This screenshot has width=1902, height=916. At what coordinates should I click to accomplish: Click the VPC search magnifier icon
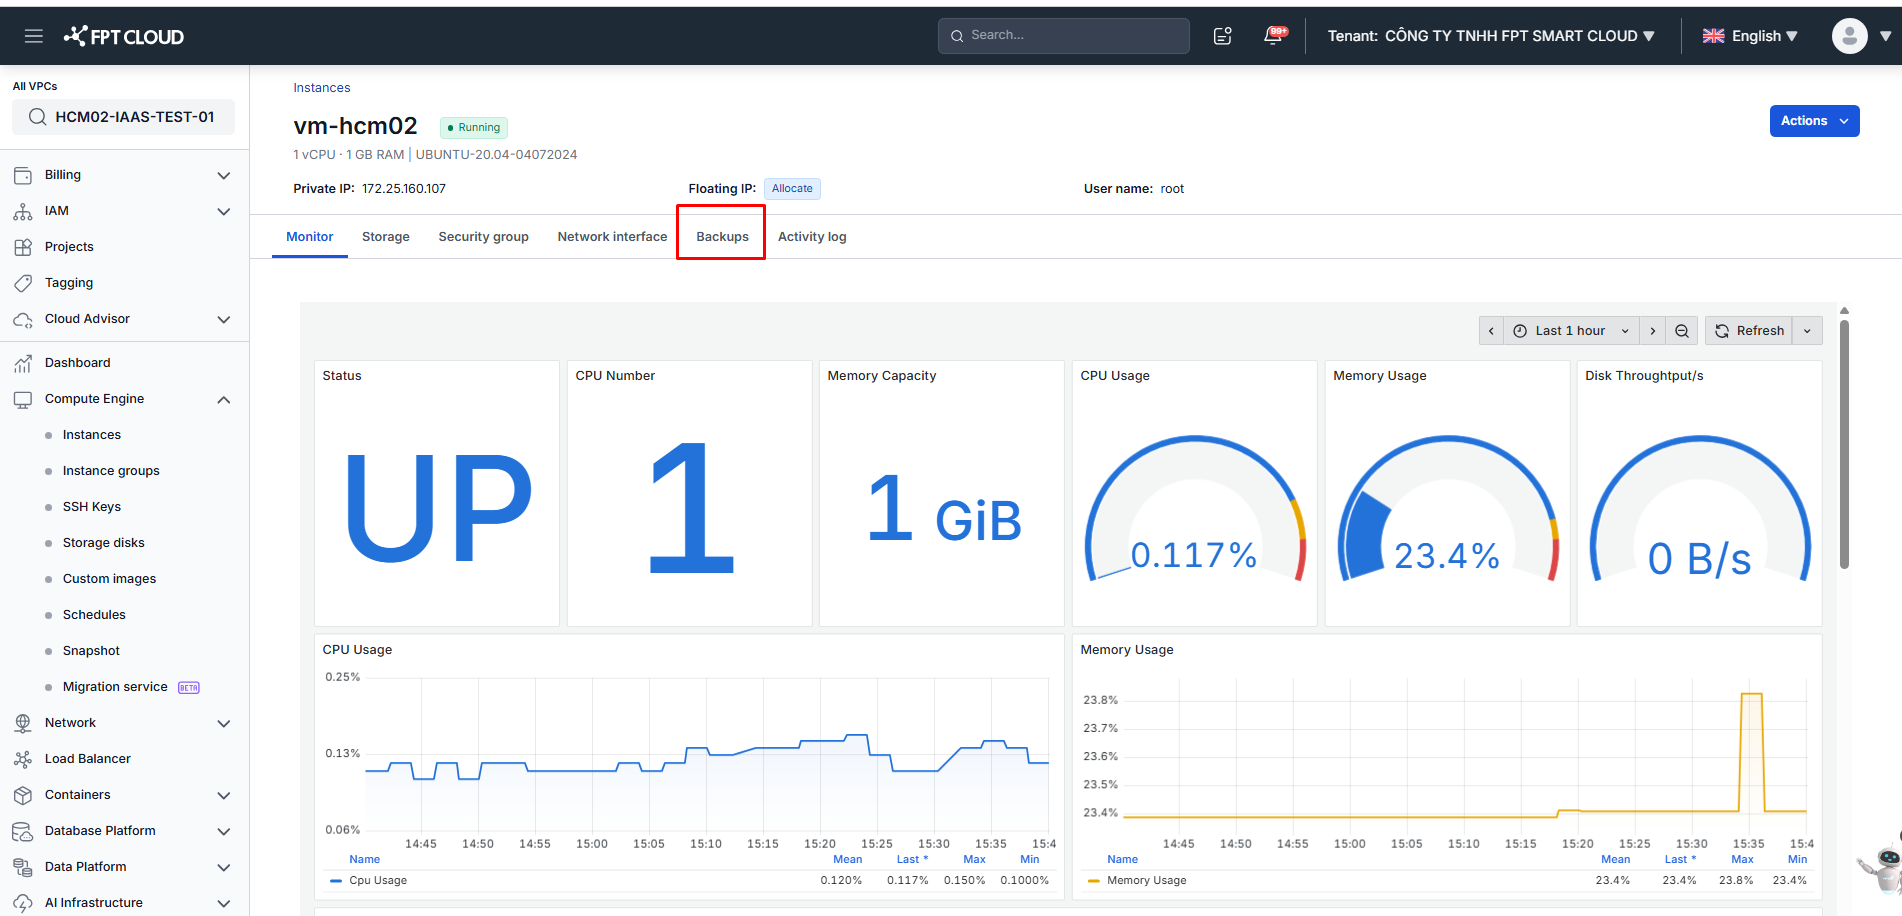click(x=37, y=117)
